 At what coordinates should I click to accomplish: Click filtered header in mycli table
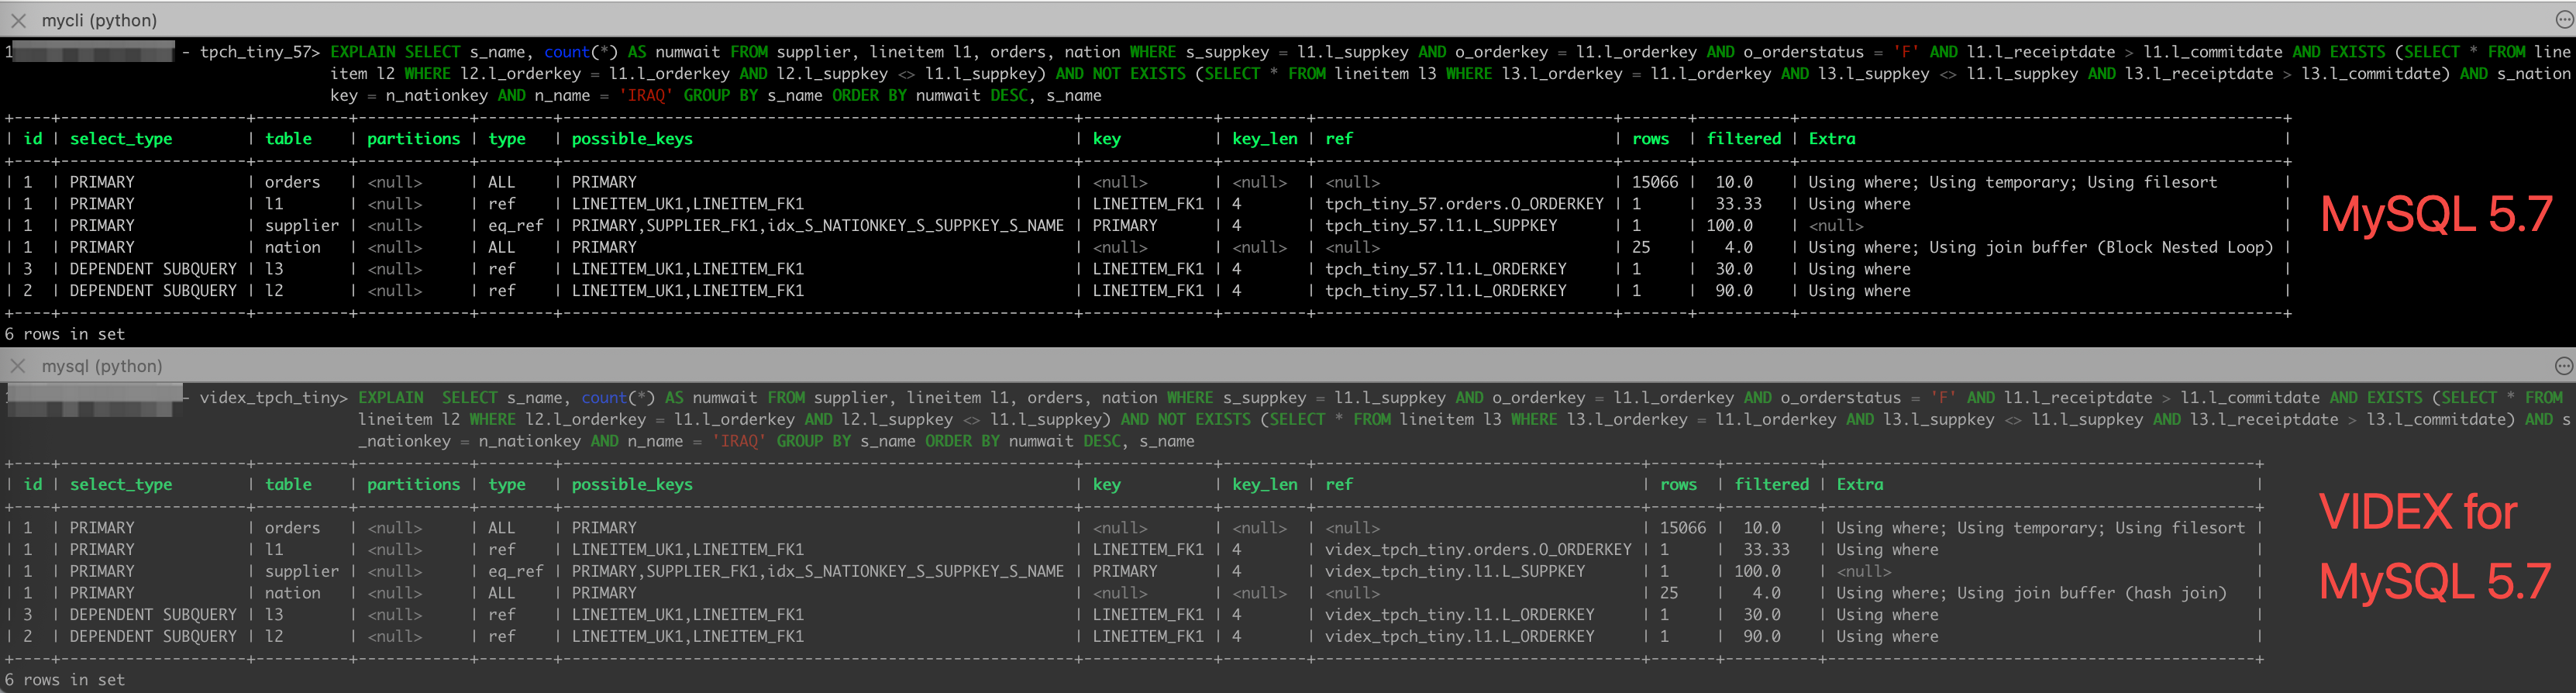(1743, 139)
